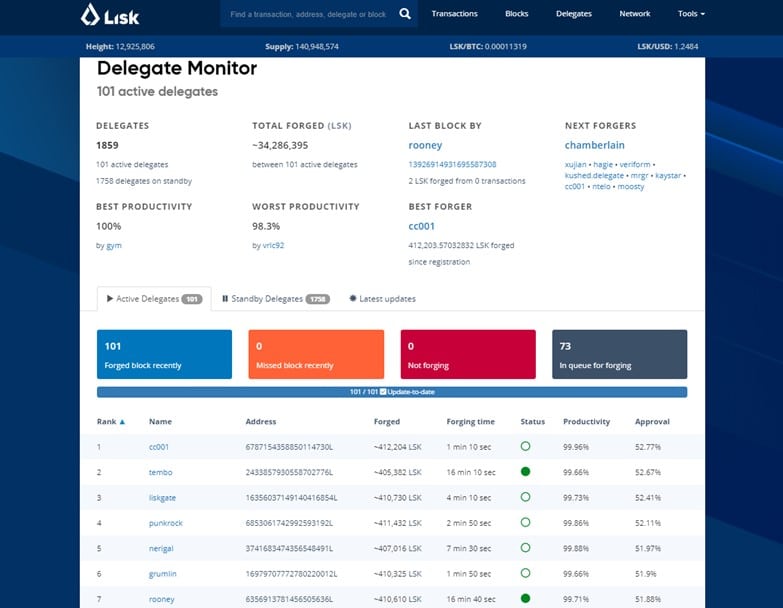Sort table by Approval column
783x608 pixels.
(x=652, y=422)
